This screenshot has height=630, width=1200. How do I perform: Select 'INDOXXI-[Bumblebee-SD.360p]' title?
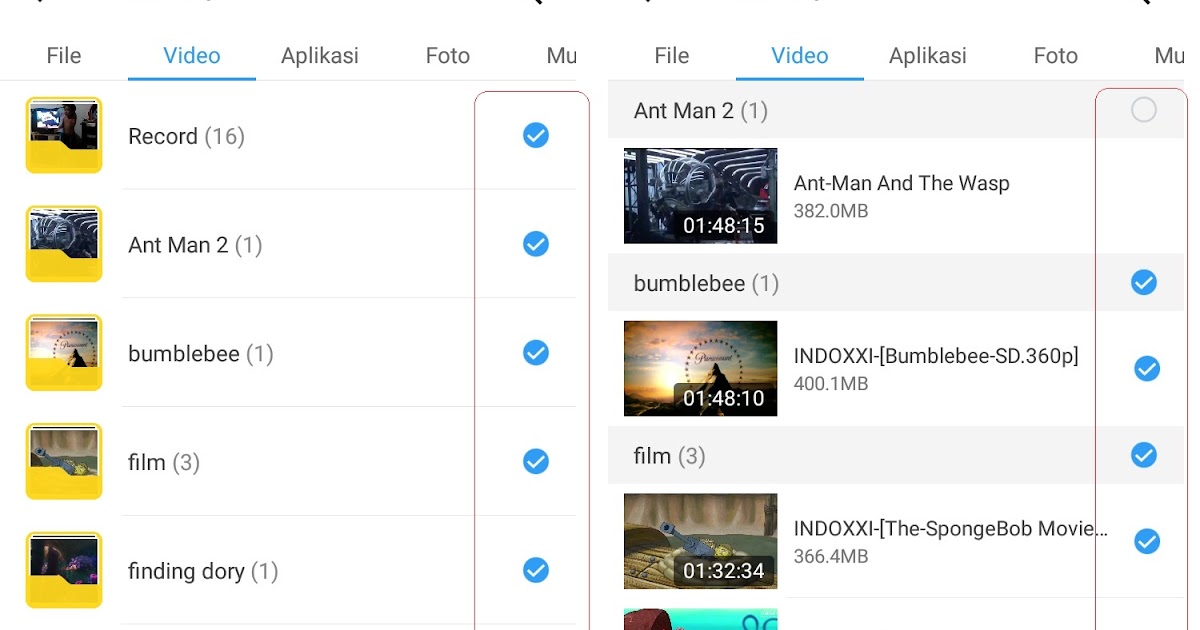coord(936,356)
